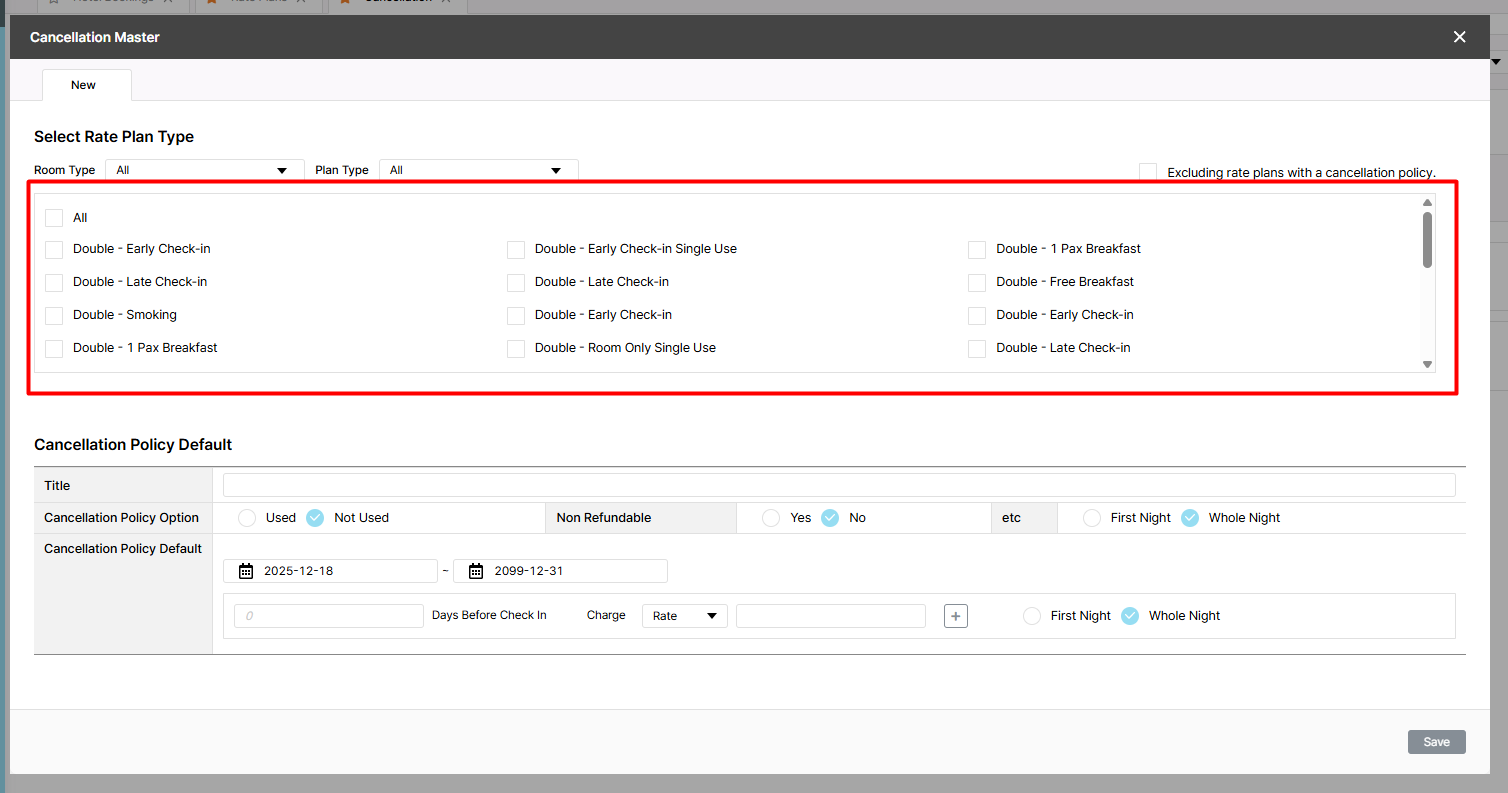Choose First Night in the etc row
This screenshot has width=1508, height=793.
click(x=1092, y=518)
